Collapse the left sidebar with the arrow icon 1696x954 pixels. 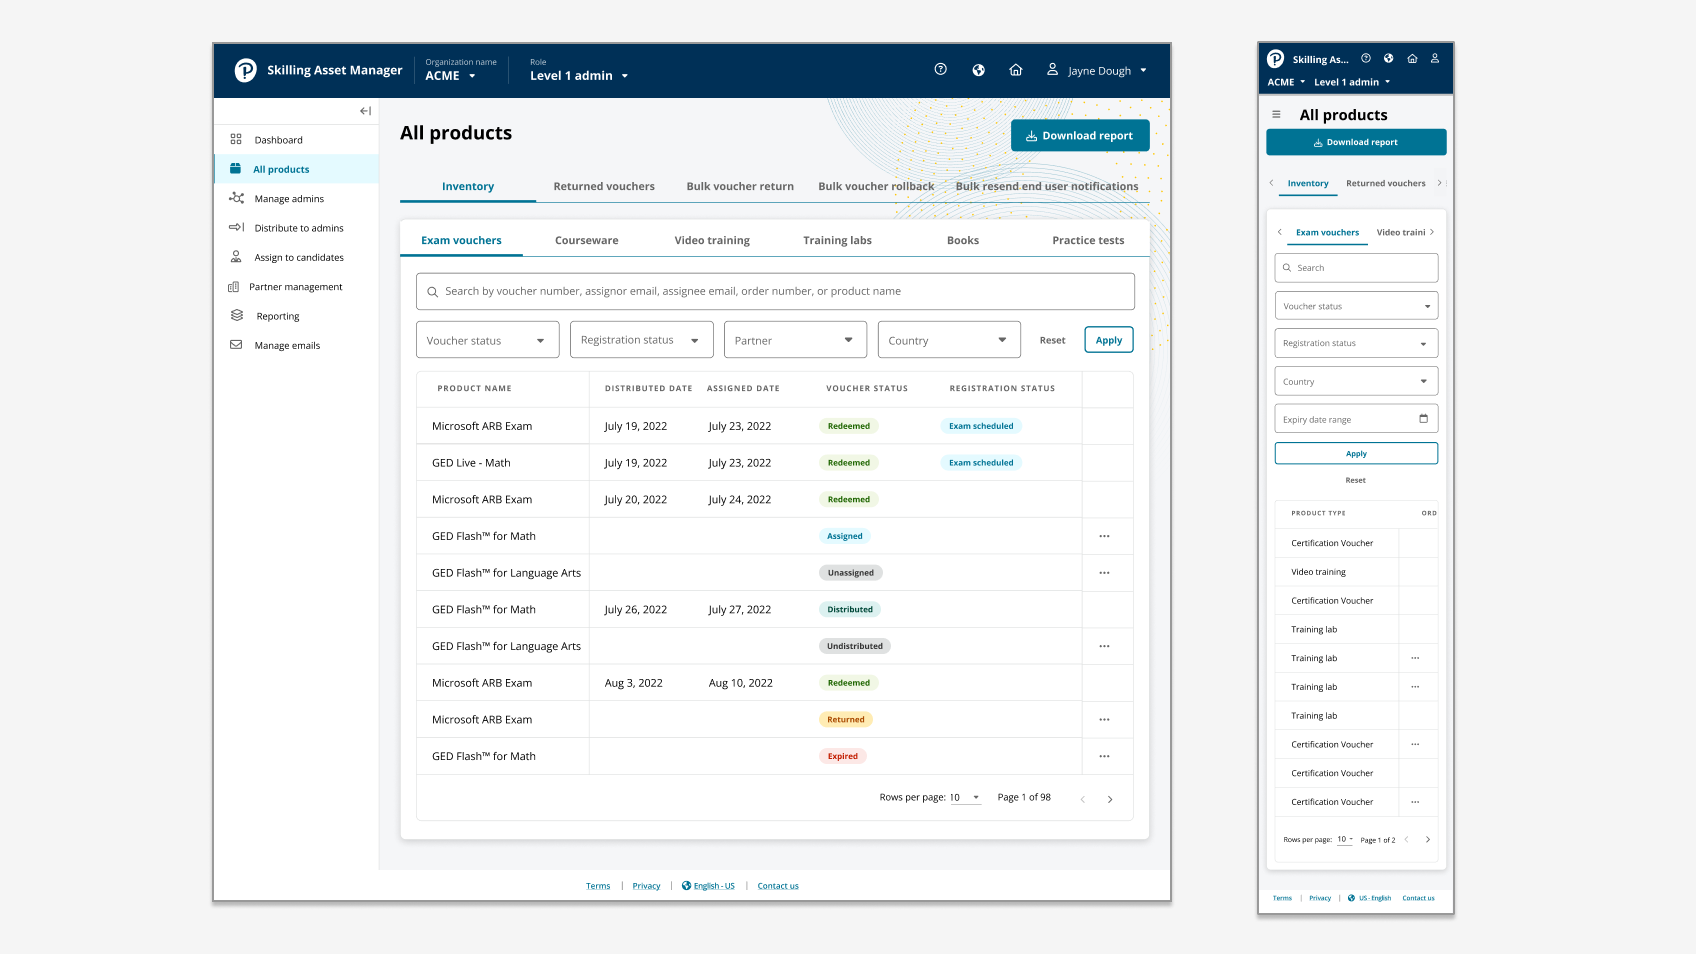[365, 111]
